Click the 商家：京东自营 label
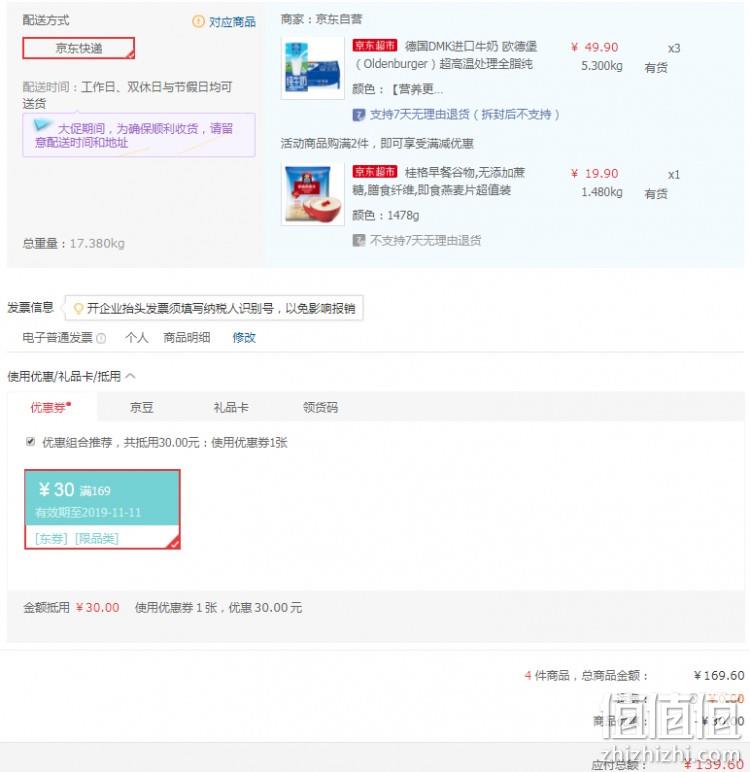Screen dimensions: 750x772 (321, 19)
